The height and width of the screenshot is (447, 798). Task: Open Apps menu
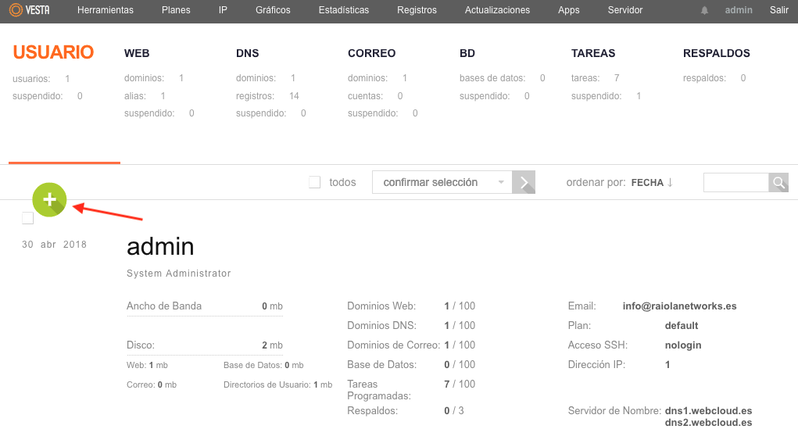pos(568,10)
